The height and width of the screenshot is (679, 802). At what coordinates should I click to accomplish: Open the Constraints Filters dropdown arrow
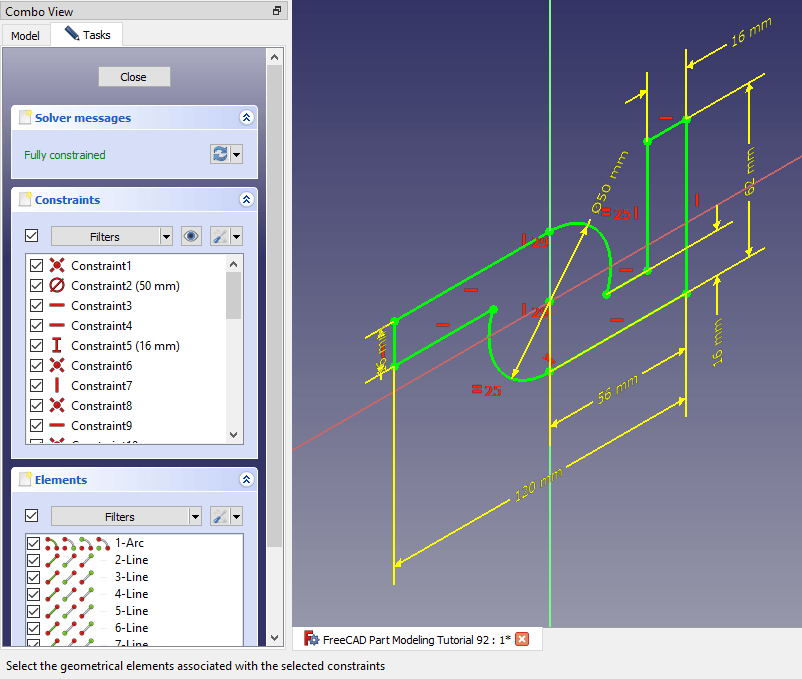tap(166, 237)
